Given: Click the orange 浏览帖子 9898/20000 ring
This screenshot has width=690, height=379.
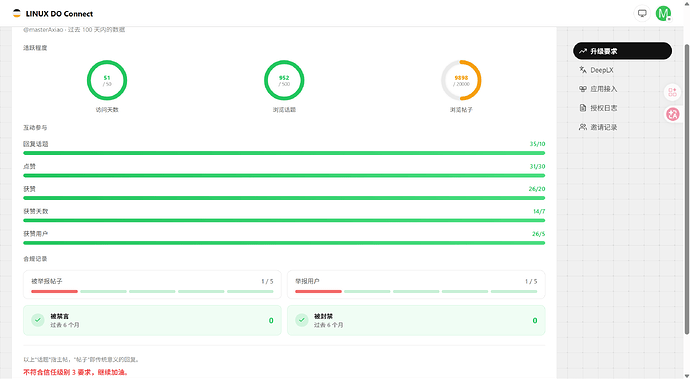Looking at the screenshot, I should click(461, 81).
